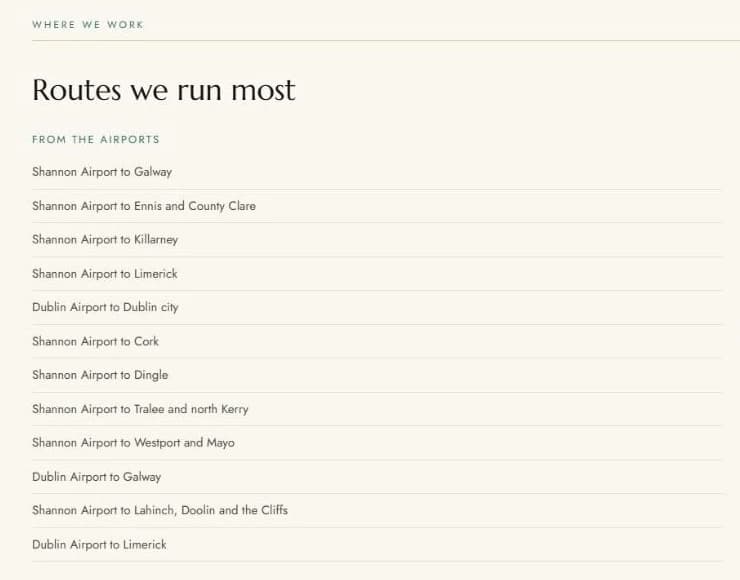Click the 'Routes we run most' heading

164,90
